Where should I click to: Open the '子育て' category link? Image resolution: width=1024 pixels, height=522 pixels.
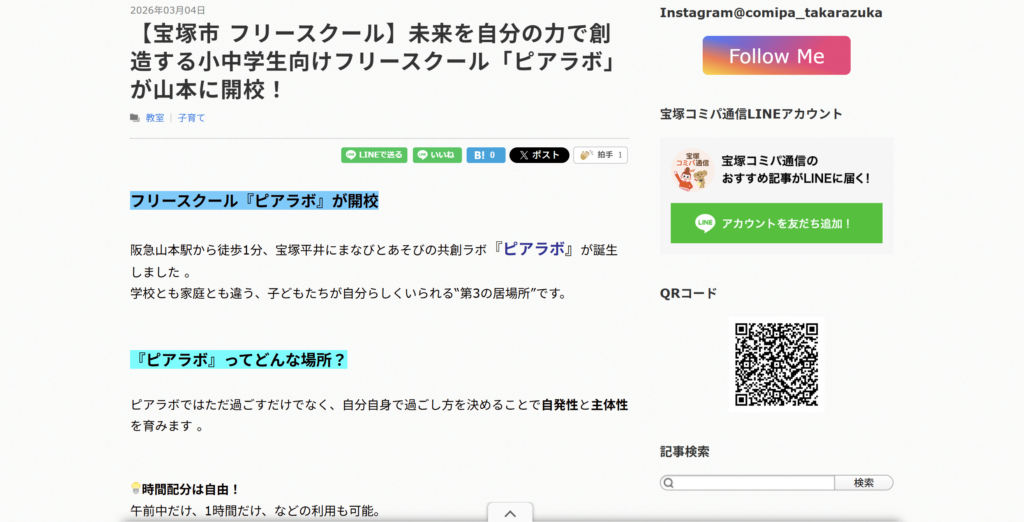(191, 118)
